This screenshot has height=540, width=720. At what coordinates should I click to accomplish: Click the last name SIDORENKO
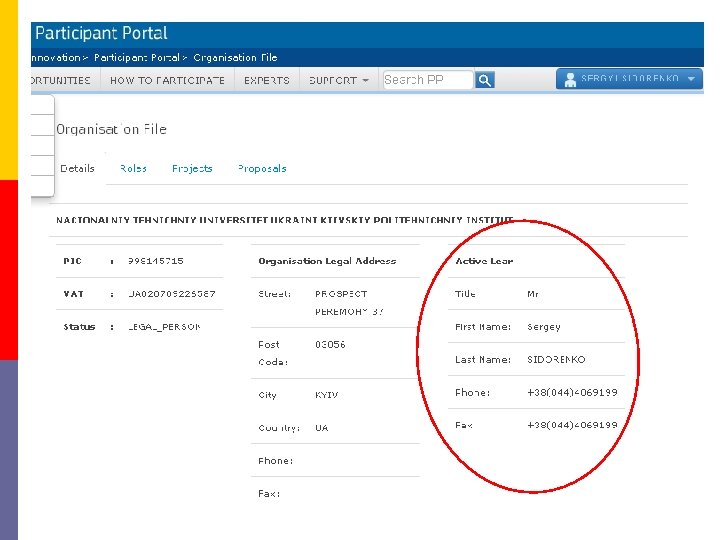(x=556, y=360)
